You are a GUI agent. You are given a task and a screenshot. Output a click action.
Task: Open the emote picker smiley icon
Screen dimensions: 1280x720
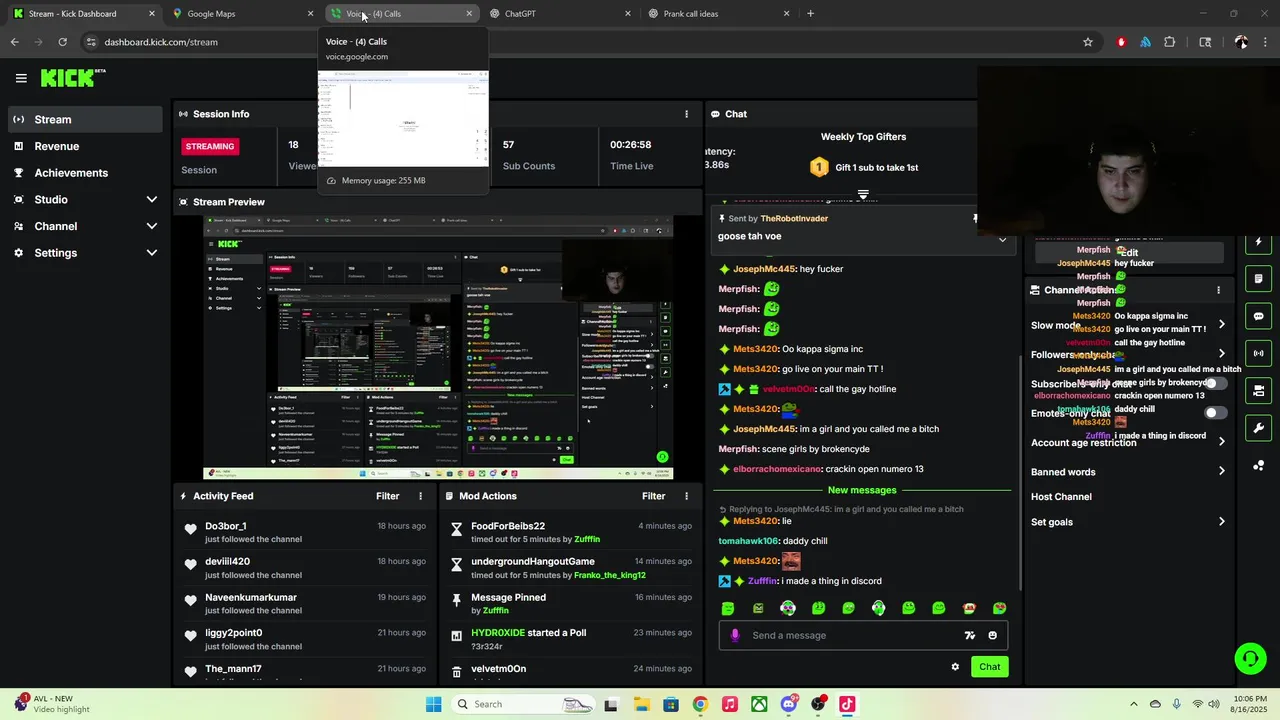click(992, 635)
